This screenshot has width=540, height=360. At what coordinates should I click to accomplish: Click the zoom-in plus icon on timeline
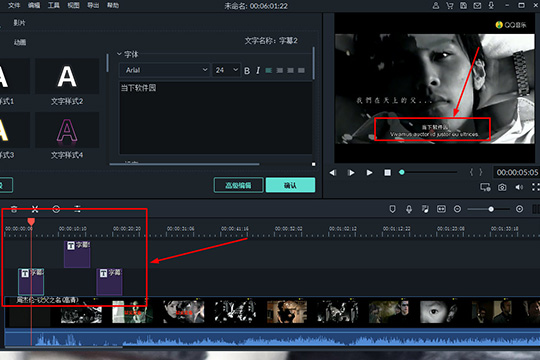click(x=519, y=209)
